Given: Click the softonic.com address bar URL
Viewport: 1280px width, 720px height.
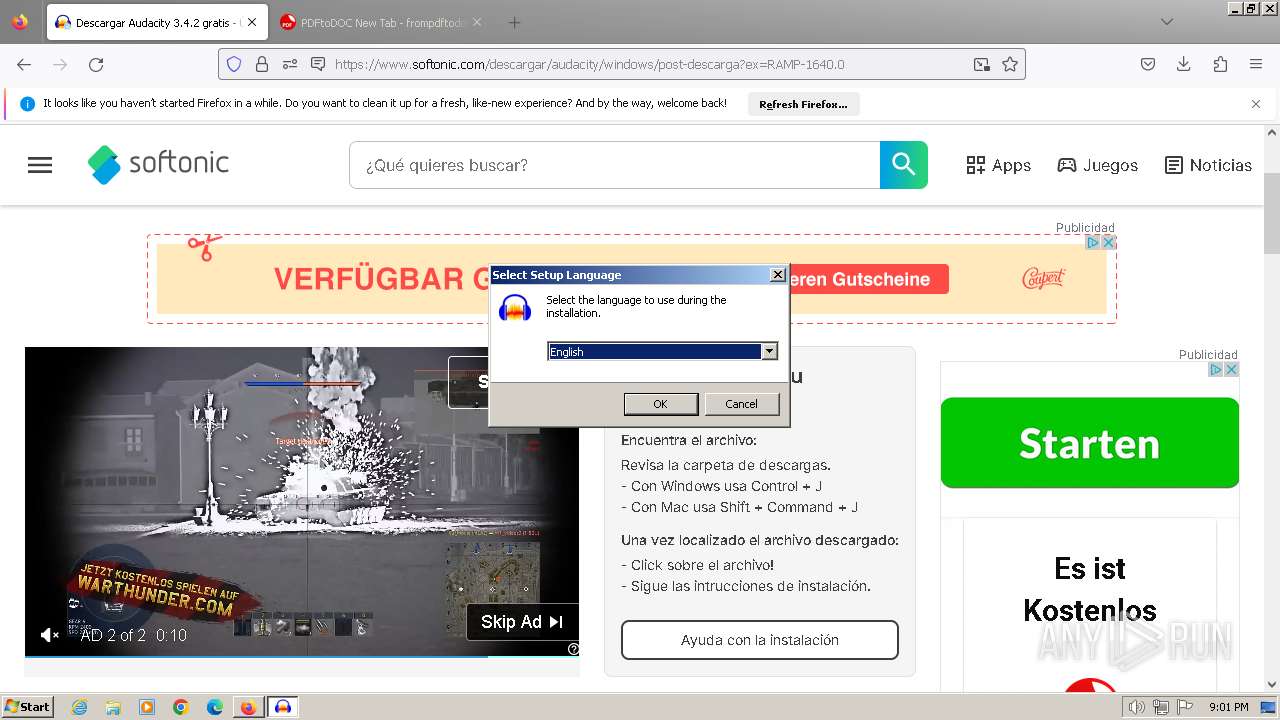Looking at the screenshot, I should [x=589, y=64].
